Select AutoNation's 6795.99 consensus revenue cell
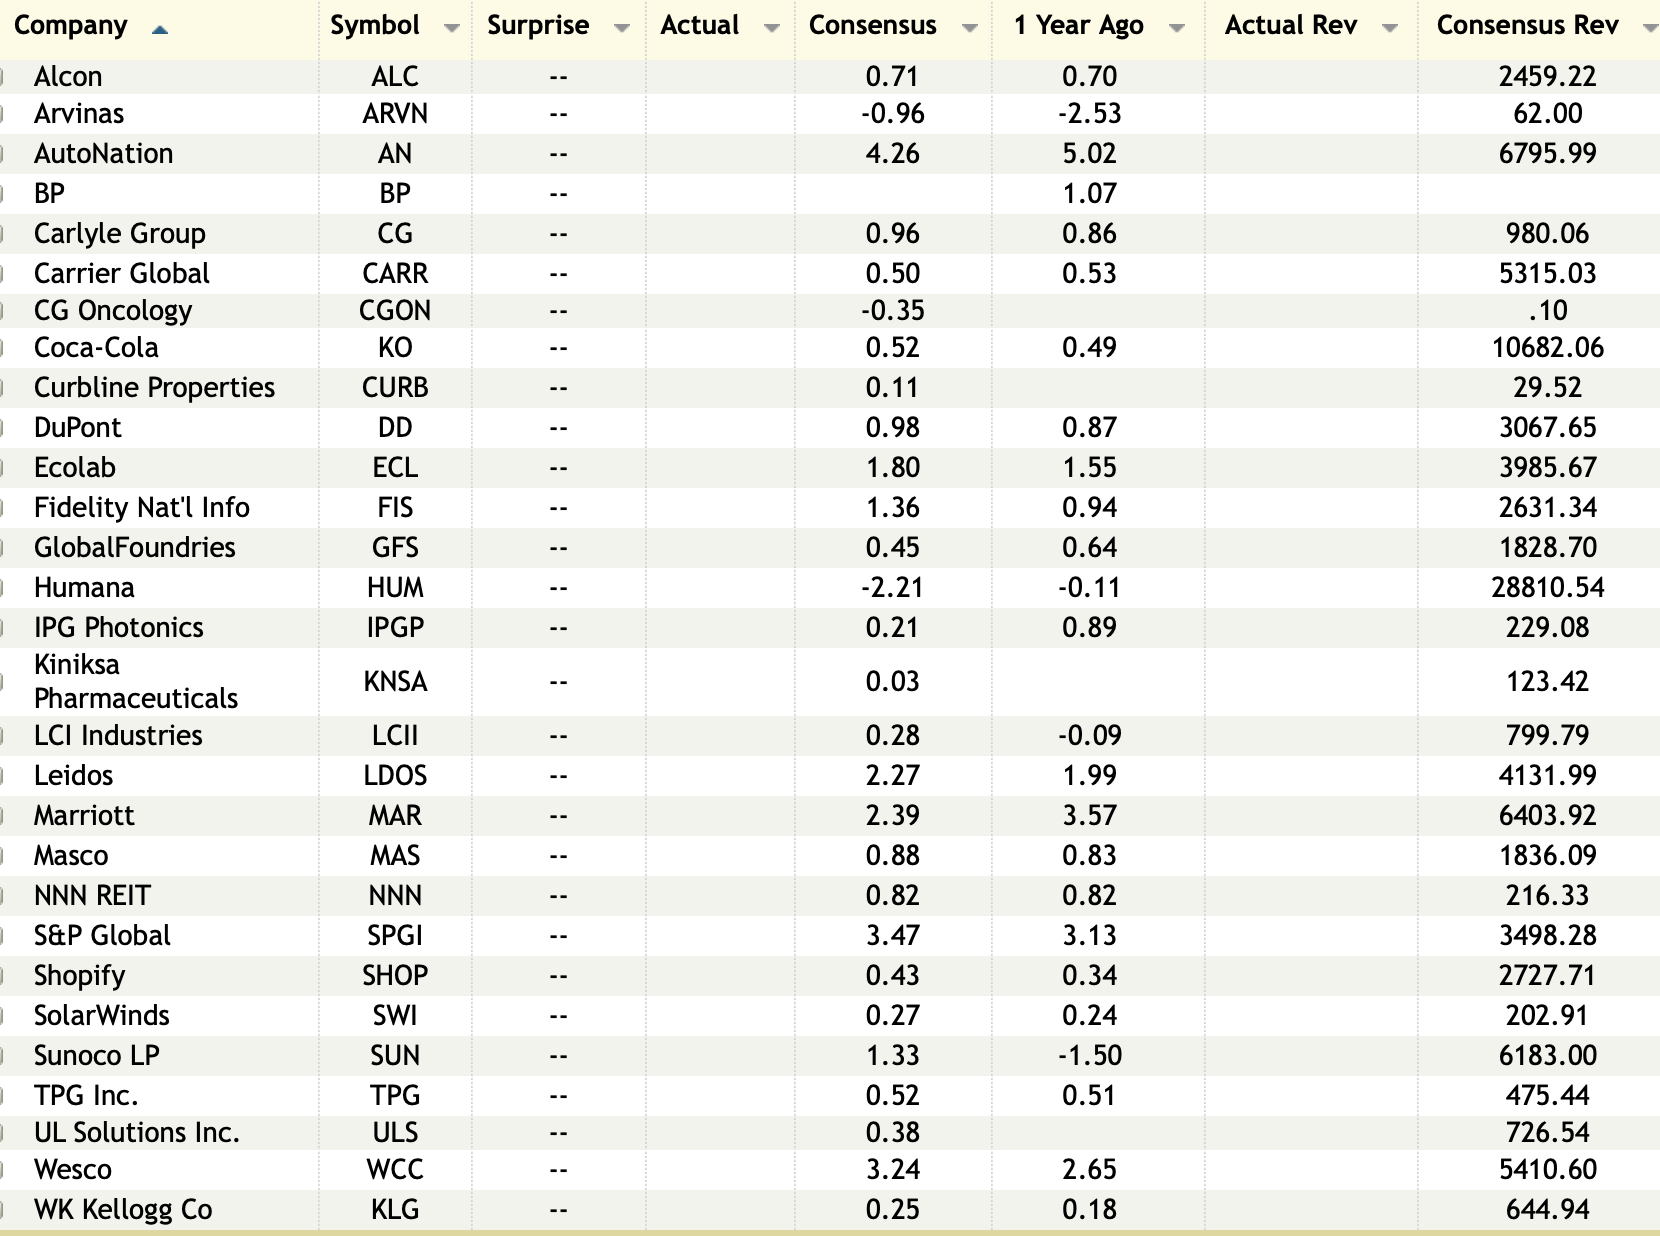This screenshot has width=1660, height=1236. (x=1547, y=153)
